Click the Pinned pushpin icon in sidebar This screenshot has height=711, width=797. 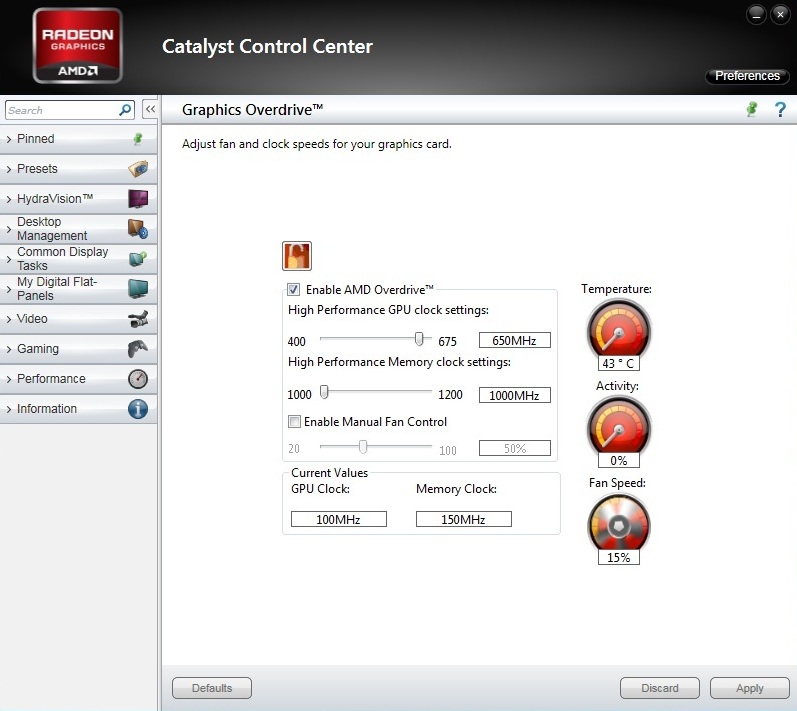click(x=138, y=140)
